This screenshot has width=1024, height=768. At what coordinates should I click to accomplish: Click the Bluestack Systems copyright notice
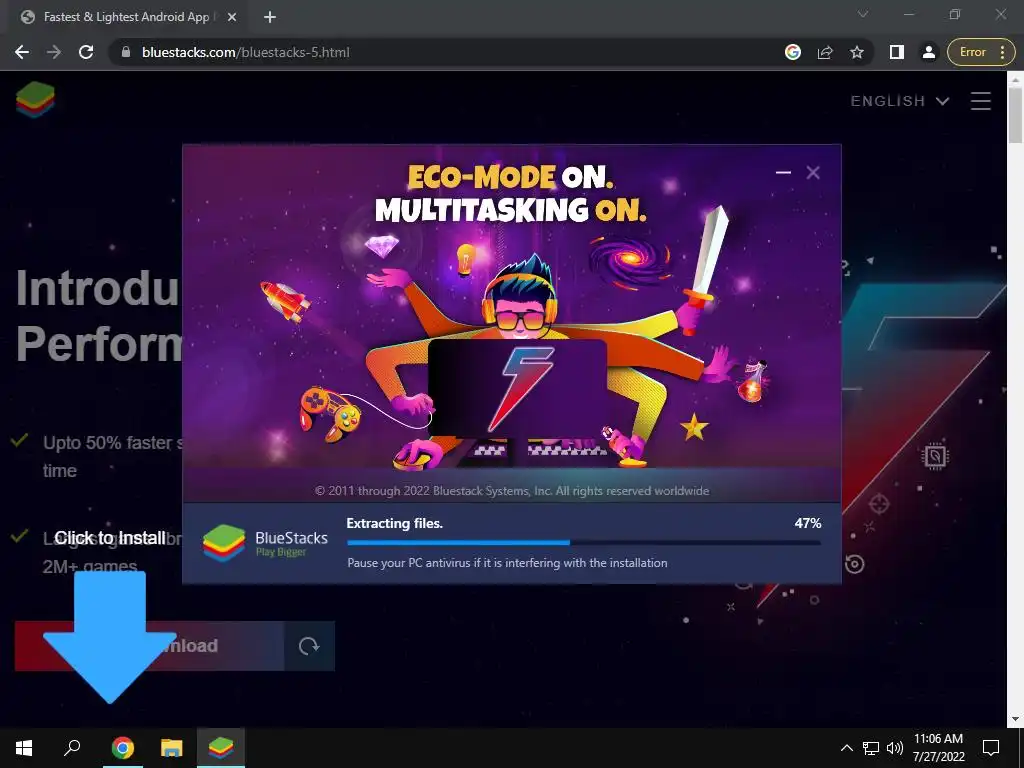click(x=512, y=490)
